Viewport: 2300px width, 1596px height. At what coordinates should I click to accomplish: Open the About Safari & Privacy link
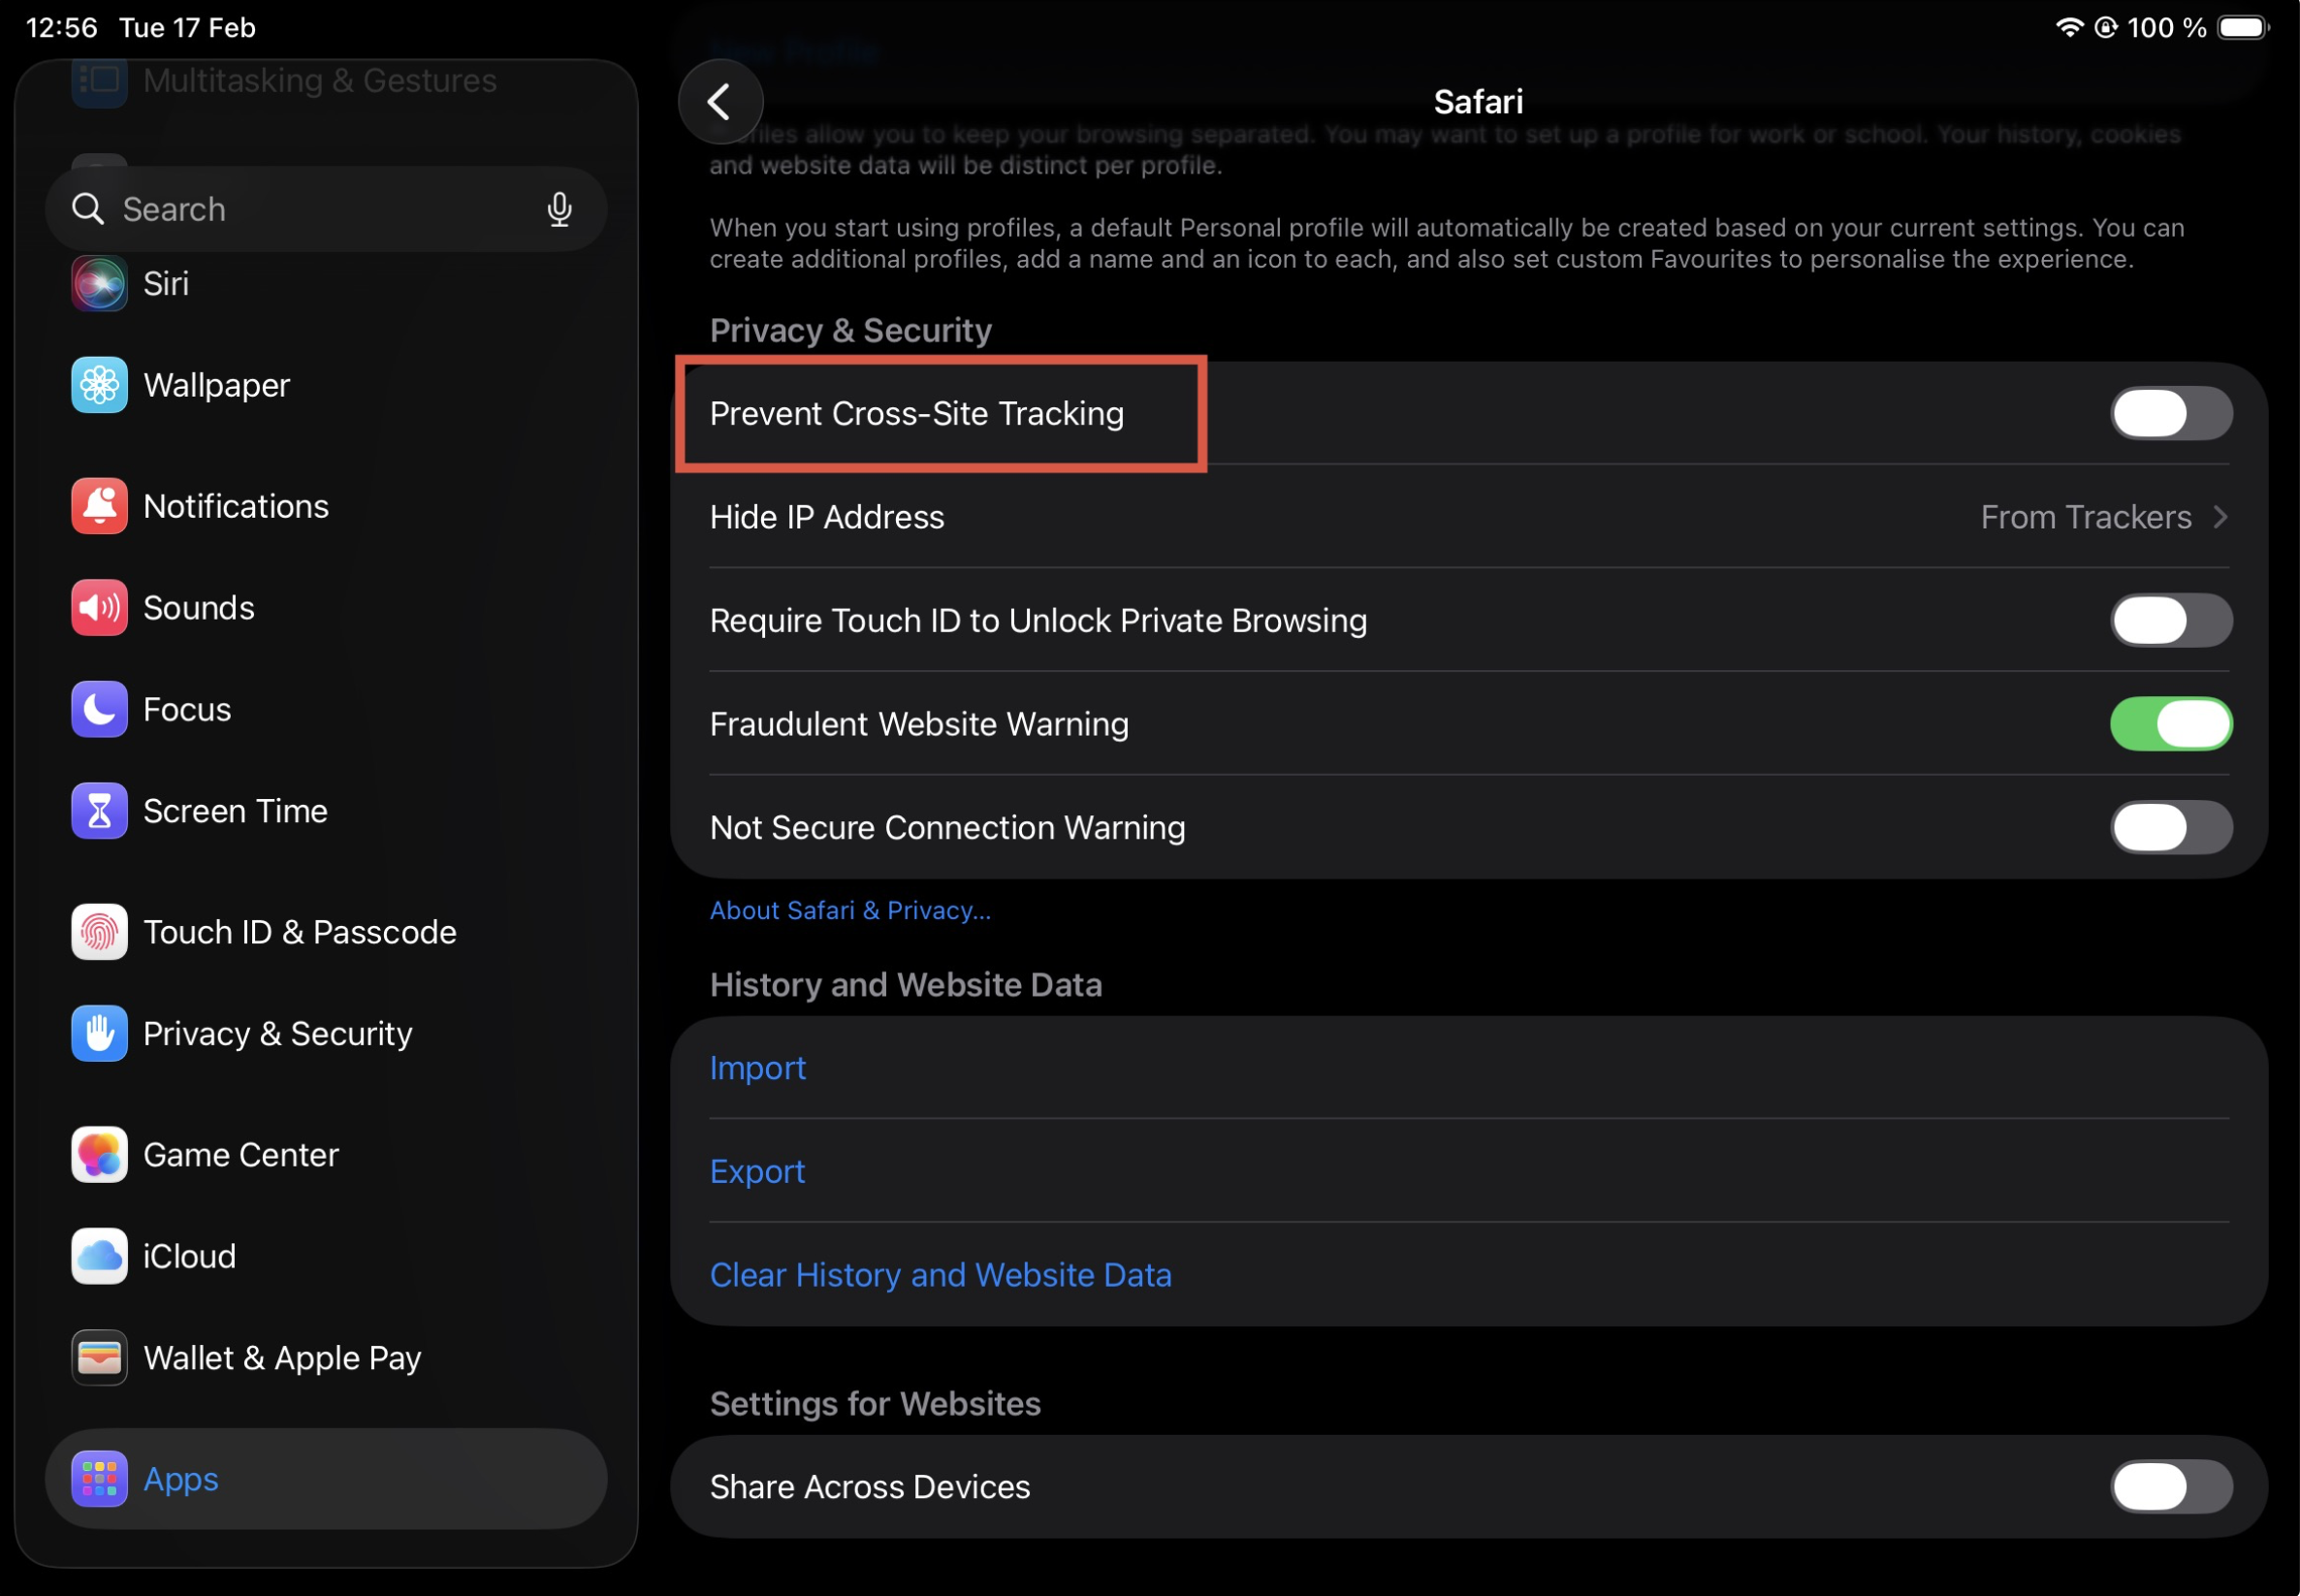pos(850,911)
